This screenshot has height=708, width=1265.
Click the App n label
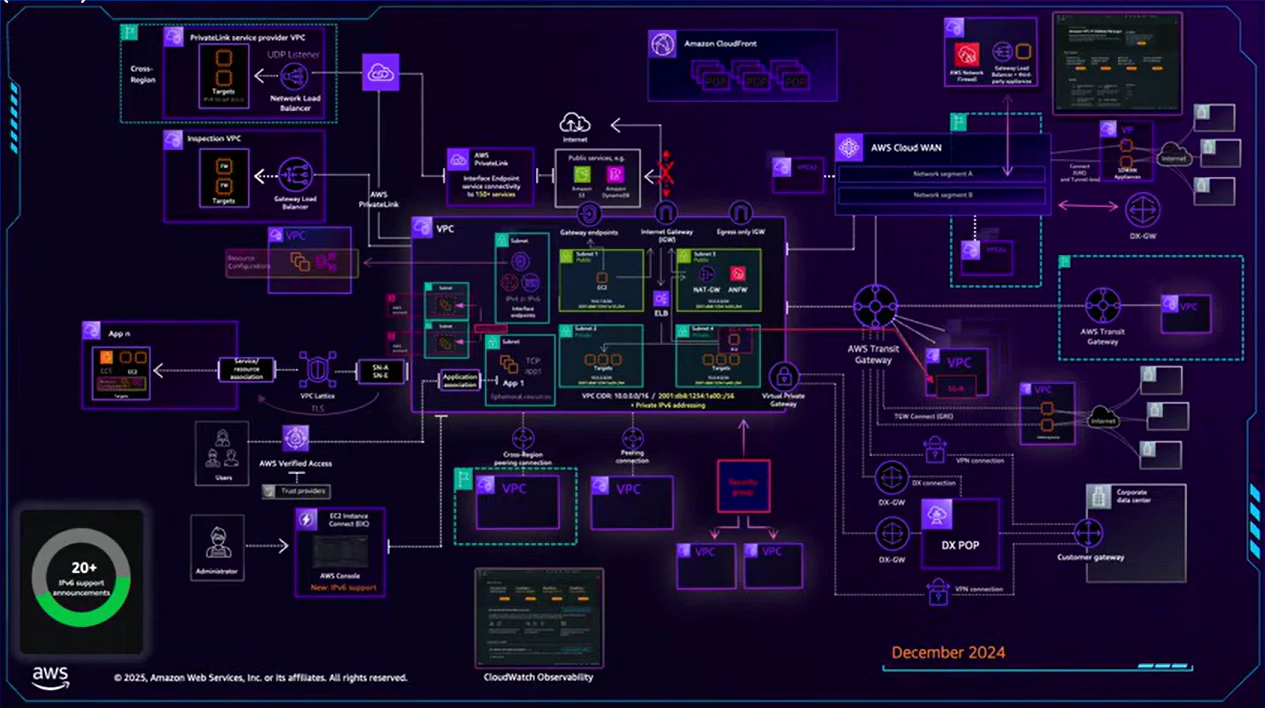[121, 335]
